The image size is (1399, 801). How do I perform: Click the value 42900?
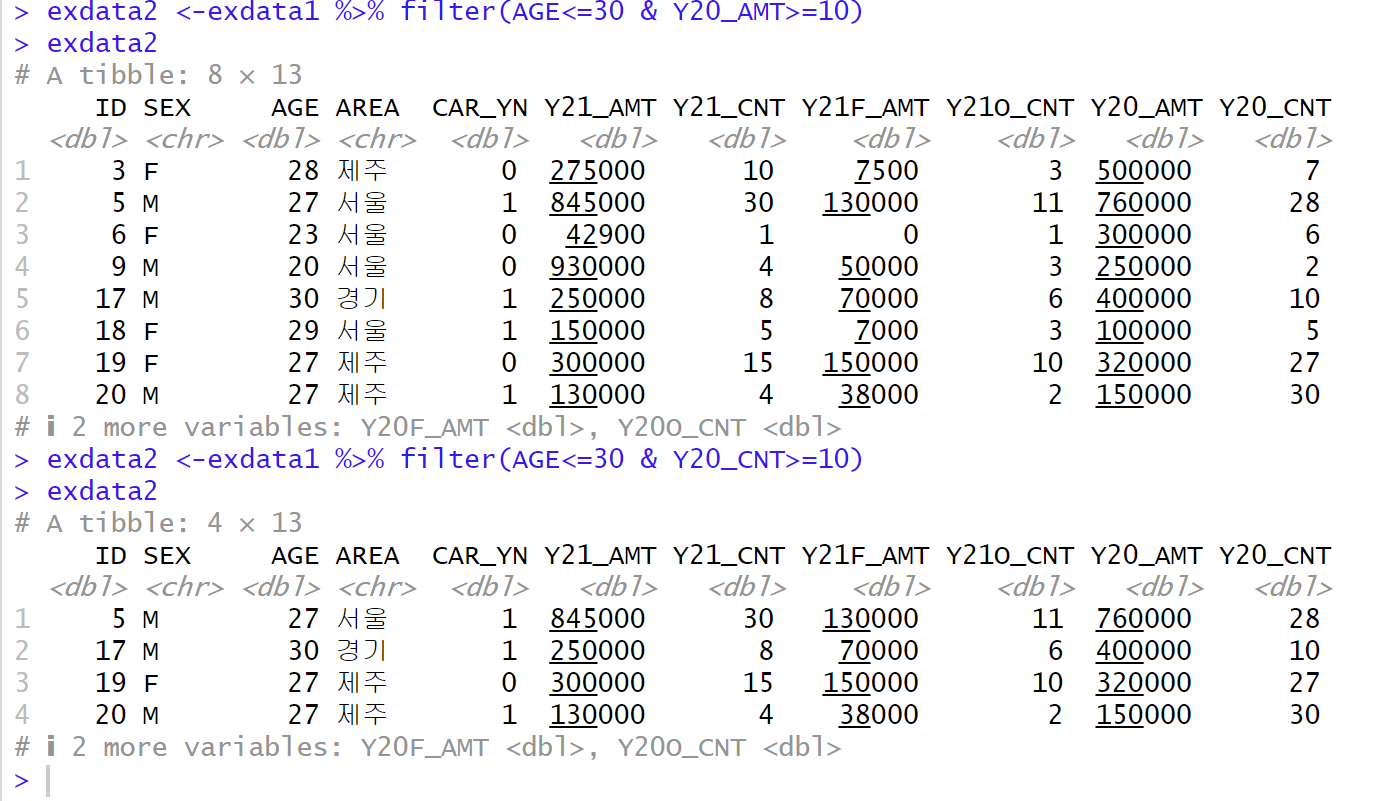tap(605, 235)
